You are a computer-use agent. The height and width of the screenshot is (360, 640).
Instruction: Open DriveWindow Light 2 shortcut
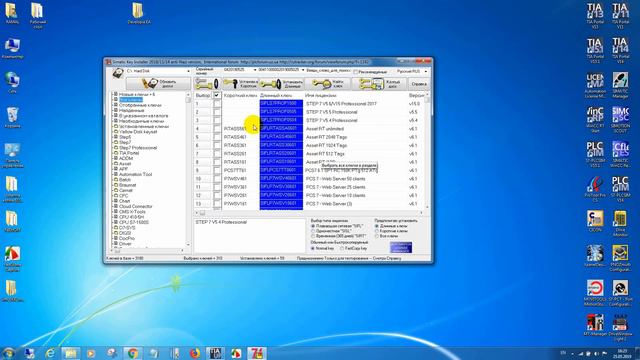coord(620,328)
